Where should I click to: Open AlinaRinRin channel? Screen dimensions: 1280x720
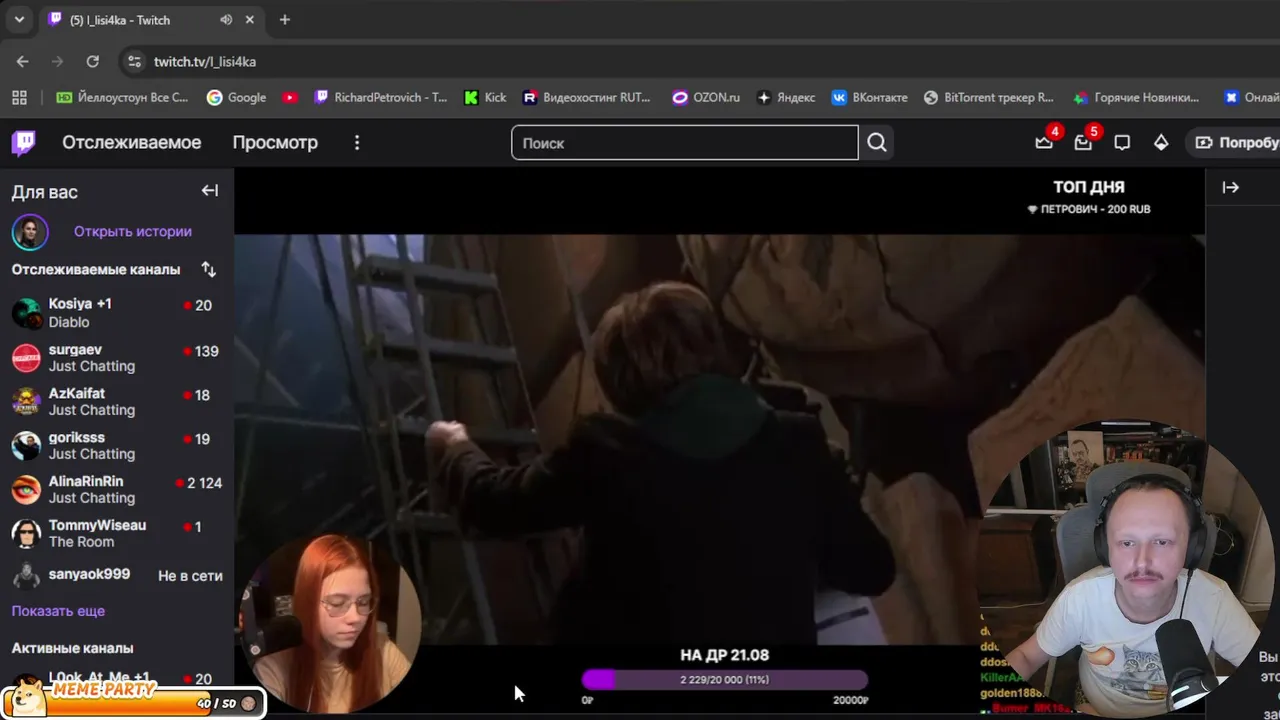click(117, 489)
